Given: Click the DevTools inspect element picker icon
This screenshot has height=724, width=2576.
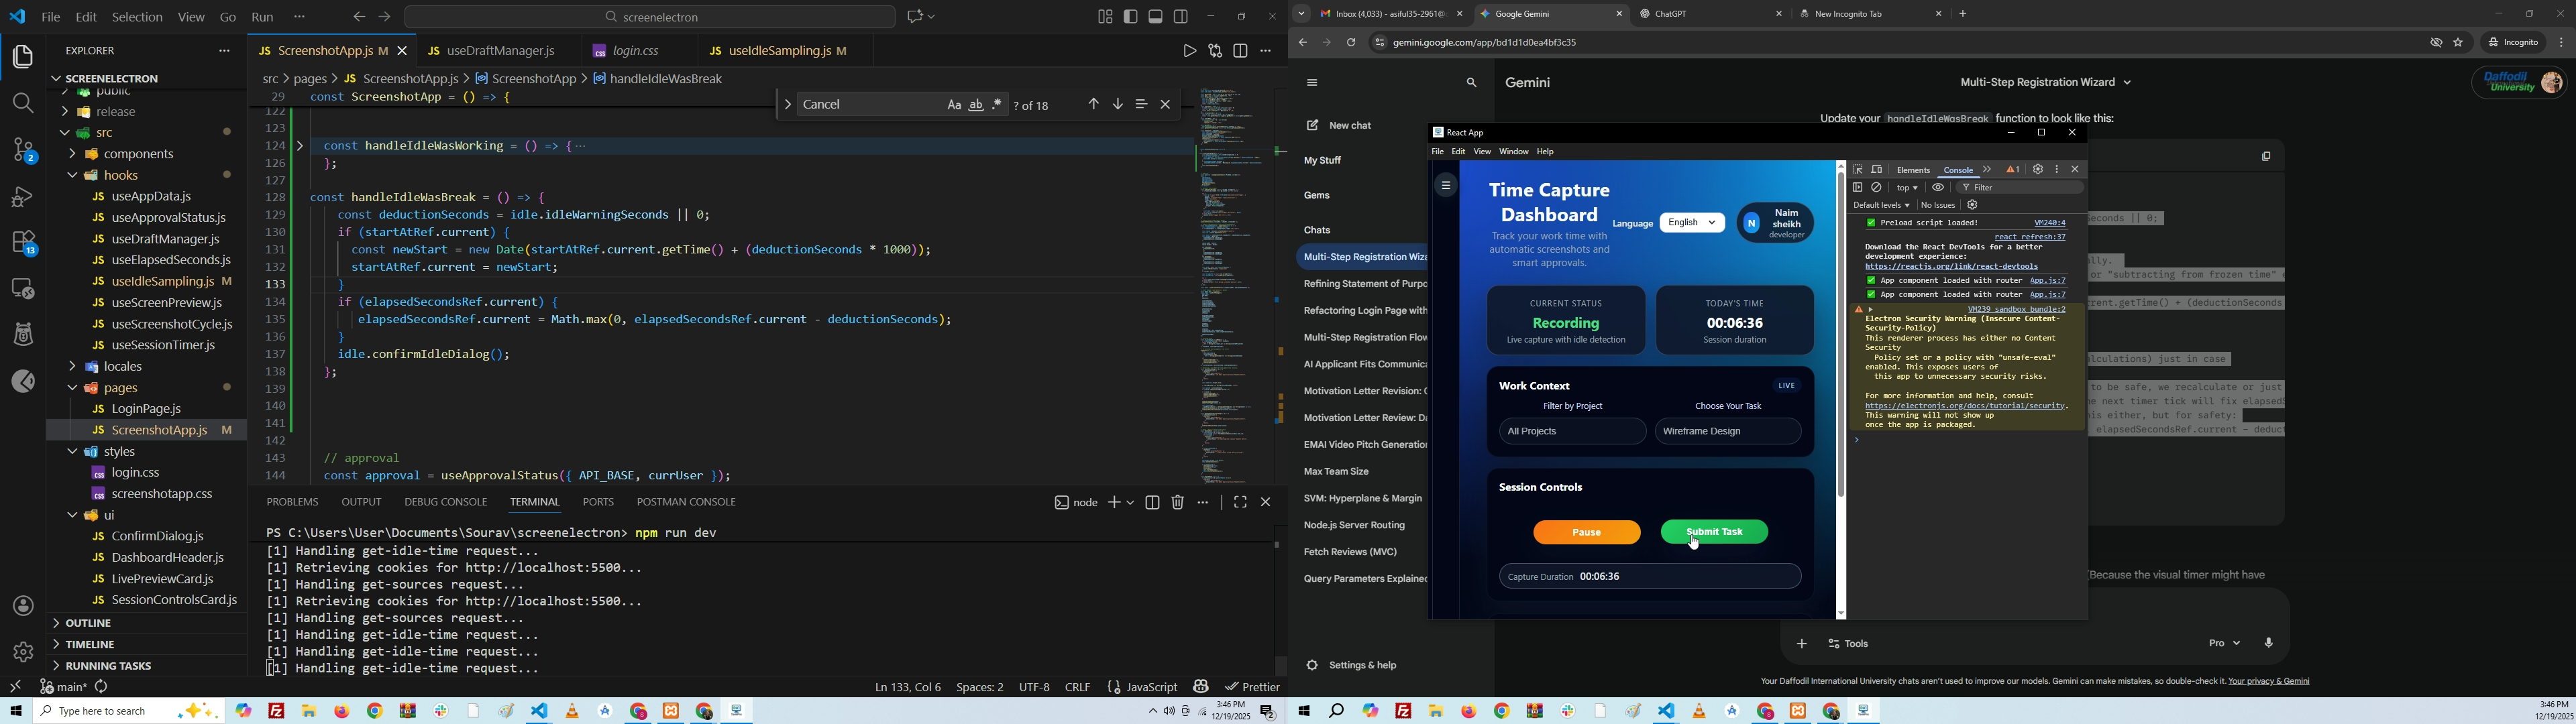Looking at the screenshot, I should (1858, 170).
